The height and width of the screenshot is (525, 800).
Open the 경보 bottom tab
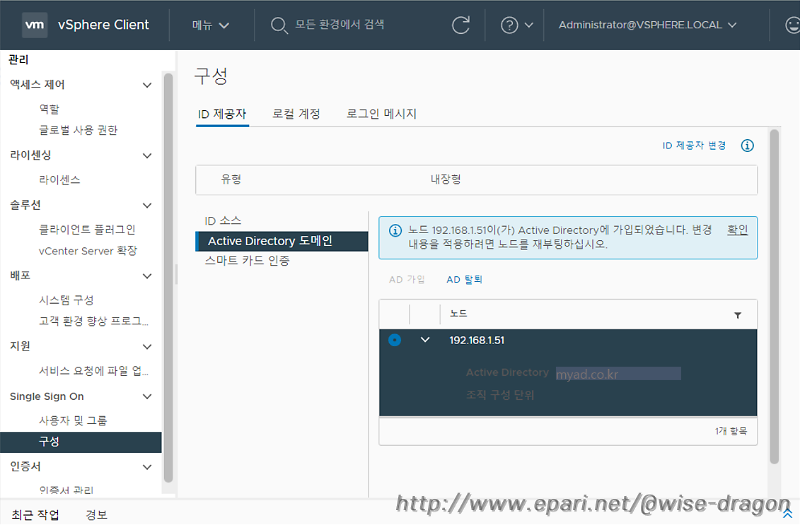coord(96,514)
